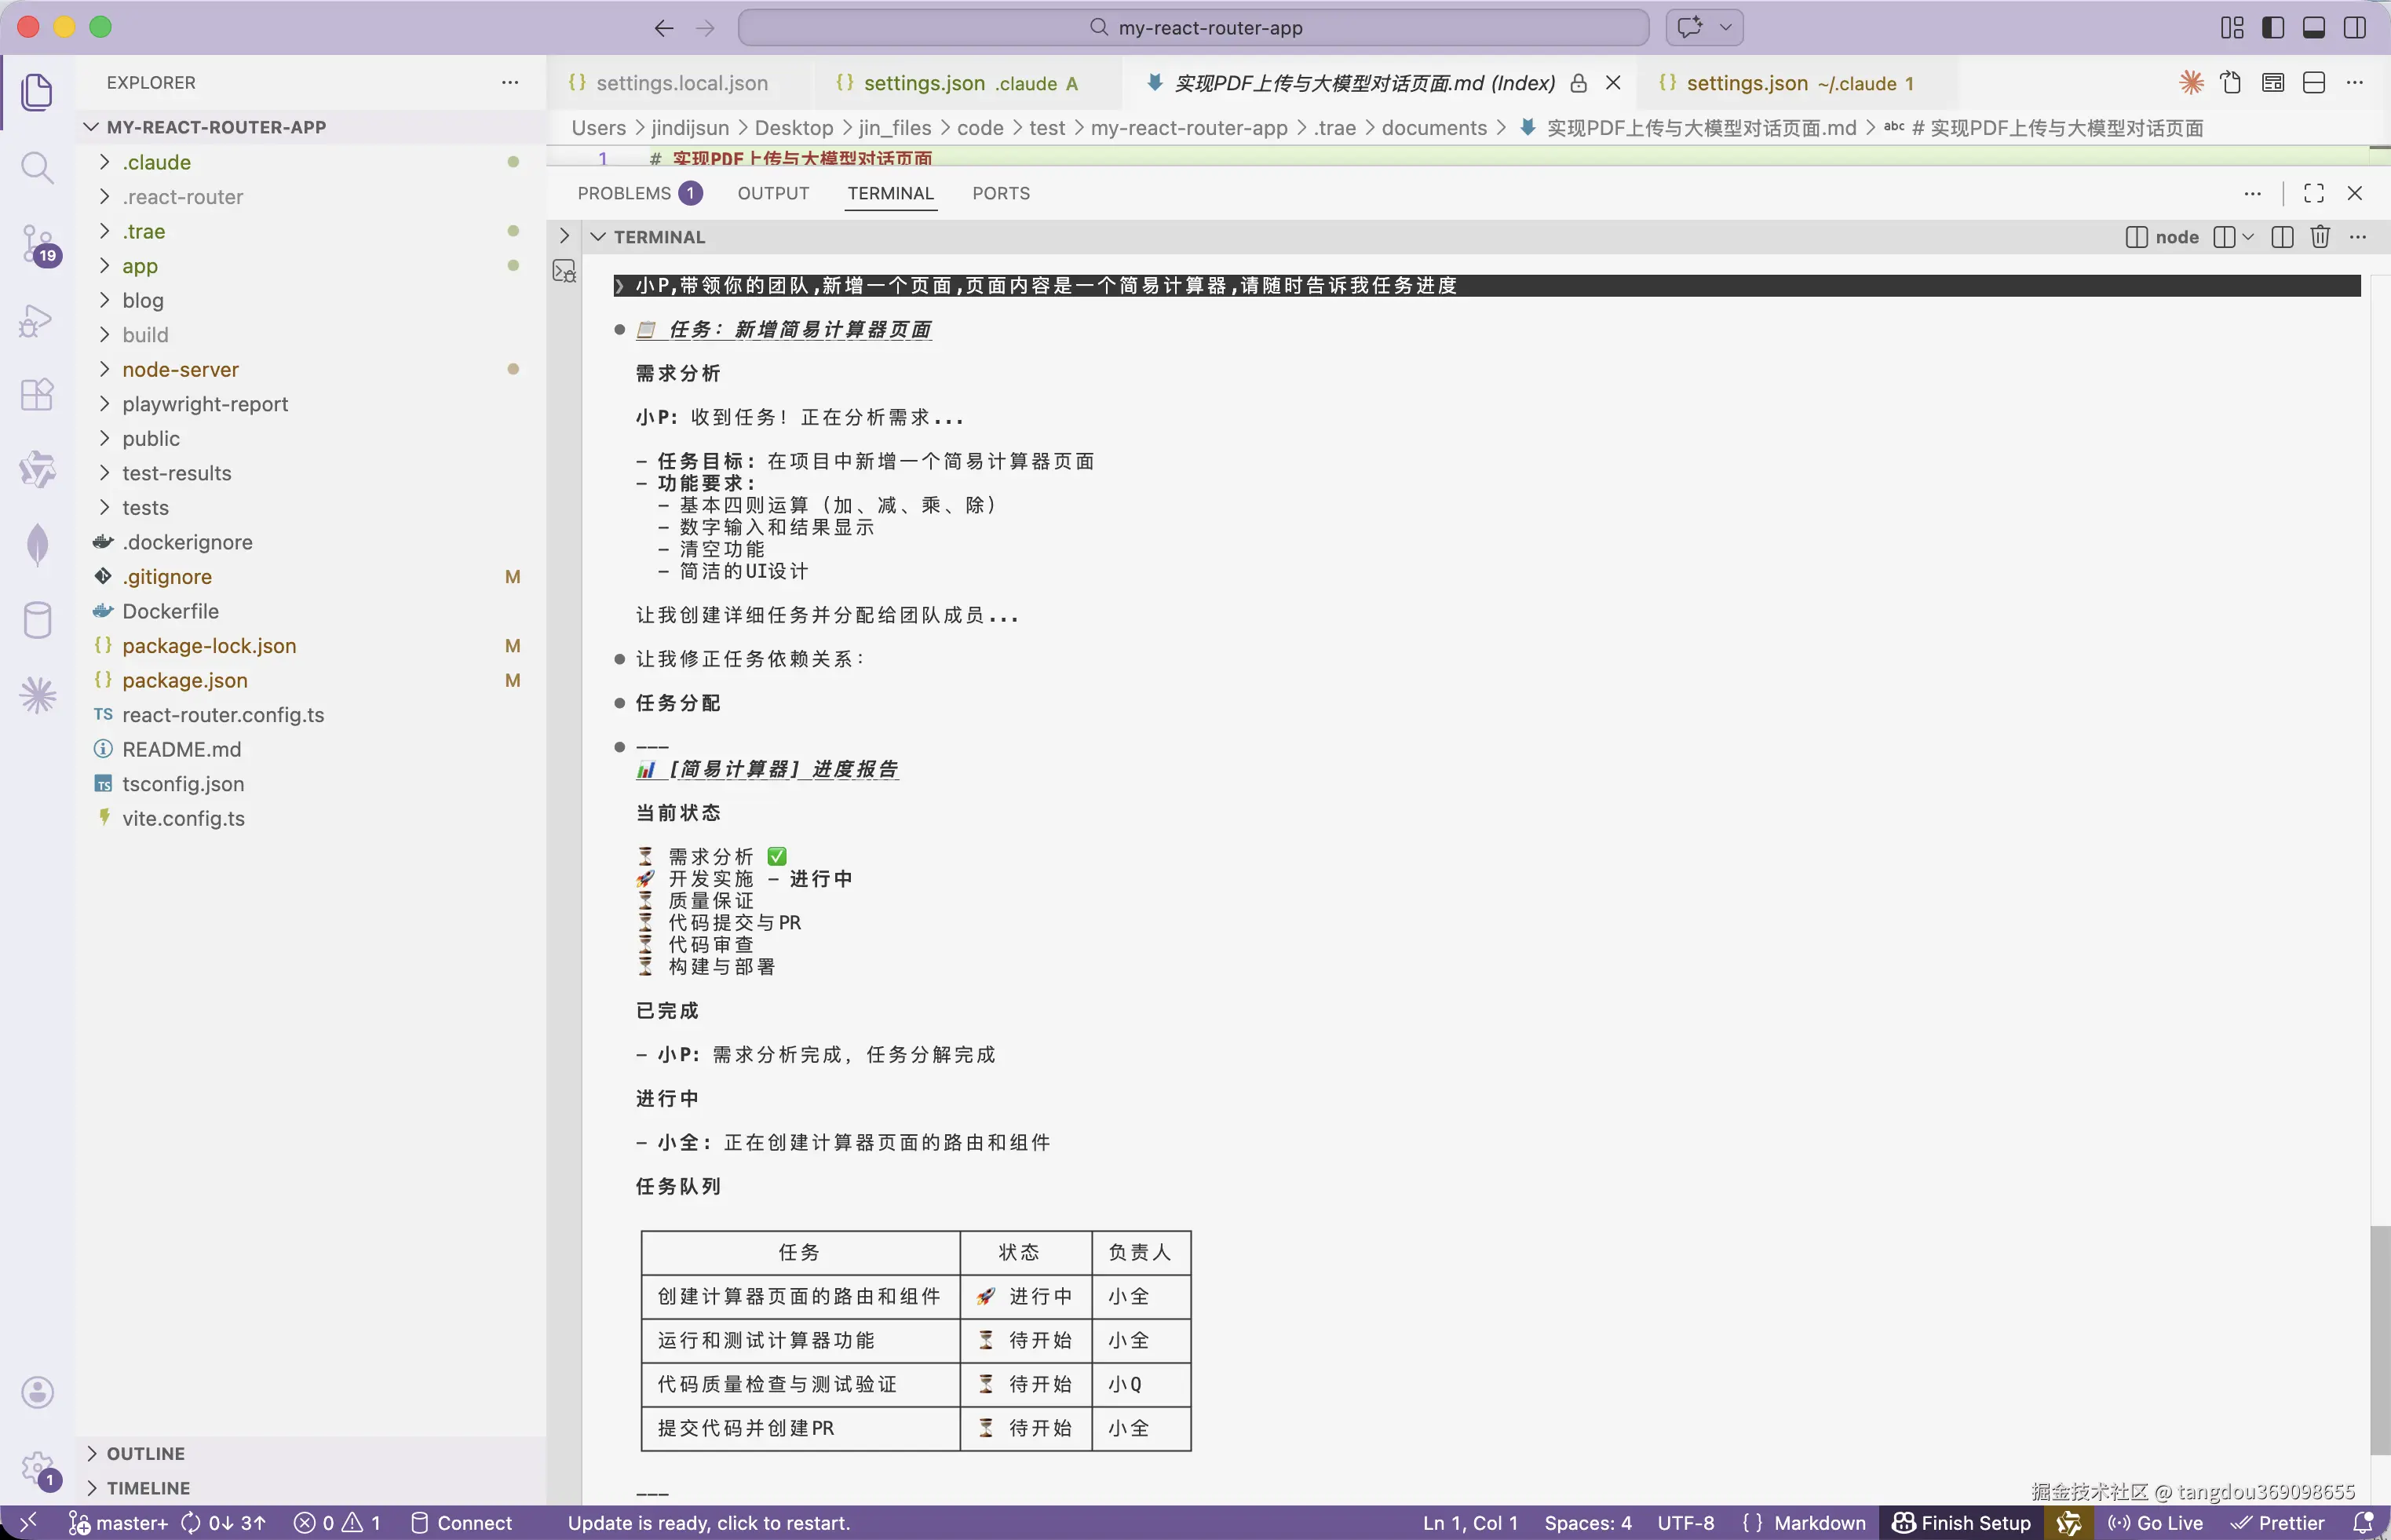Click the split editor layout icon
The width and height of the screenshot is (2391, 1540).
2313,83
